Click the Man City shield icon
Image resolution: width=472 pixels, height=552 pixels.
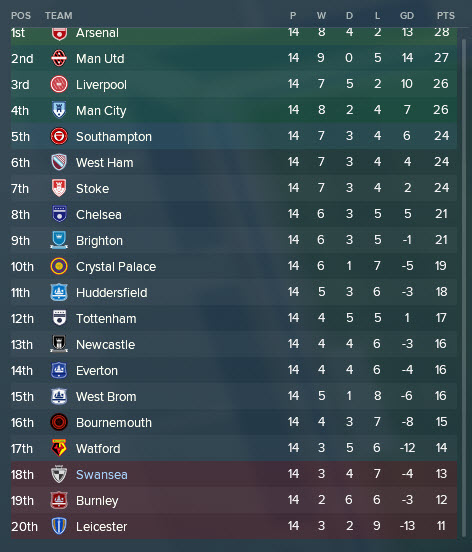pyautogui.click(x=59, y=110)
